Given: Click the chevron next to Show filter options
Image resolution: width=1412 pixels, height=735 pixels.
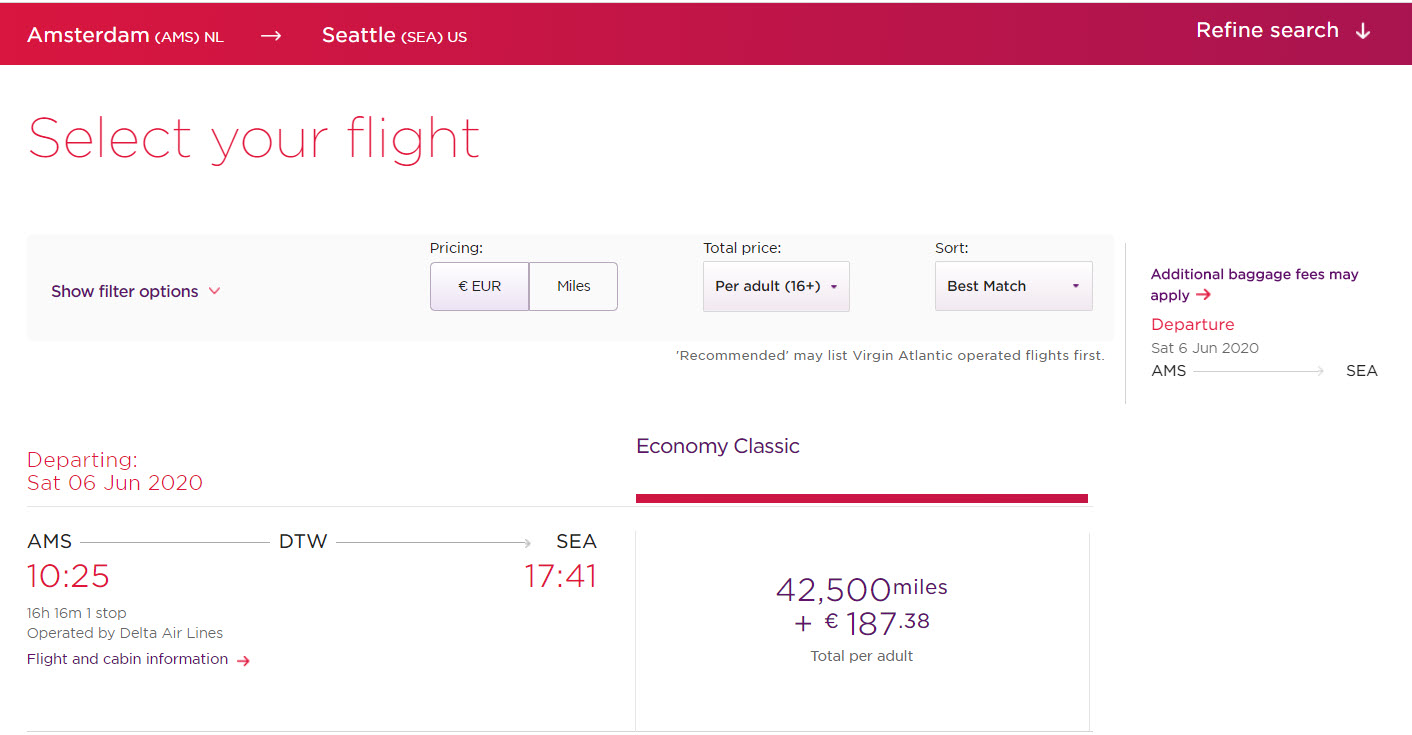Looking at the screenshot, I should [x=215, y=291].
